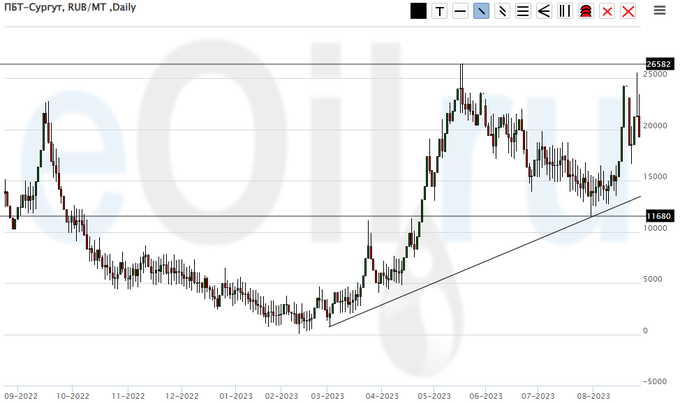Select the horizontal line drawing tool
Image resolution: width=680 pixels, height=403 pixels.
point(460,11)
